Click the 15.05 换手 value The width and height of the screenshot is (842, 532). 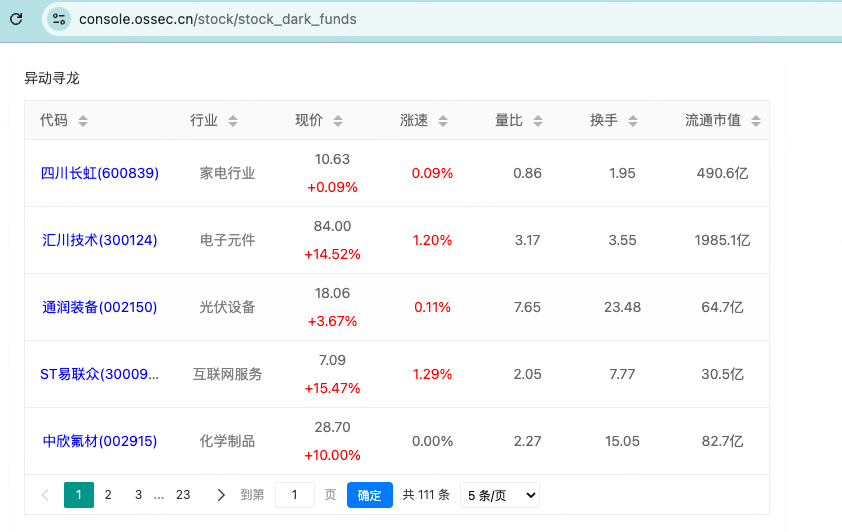click(x=622, y=441)
